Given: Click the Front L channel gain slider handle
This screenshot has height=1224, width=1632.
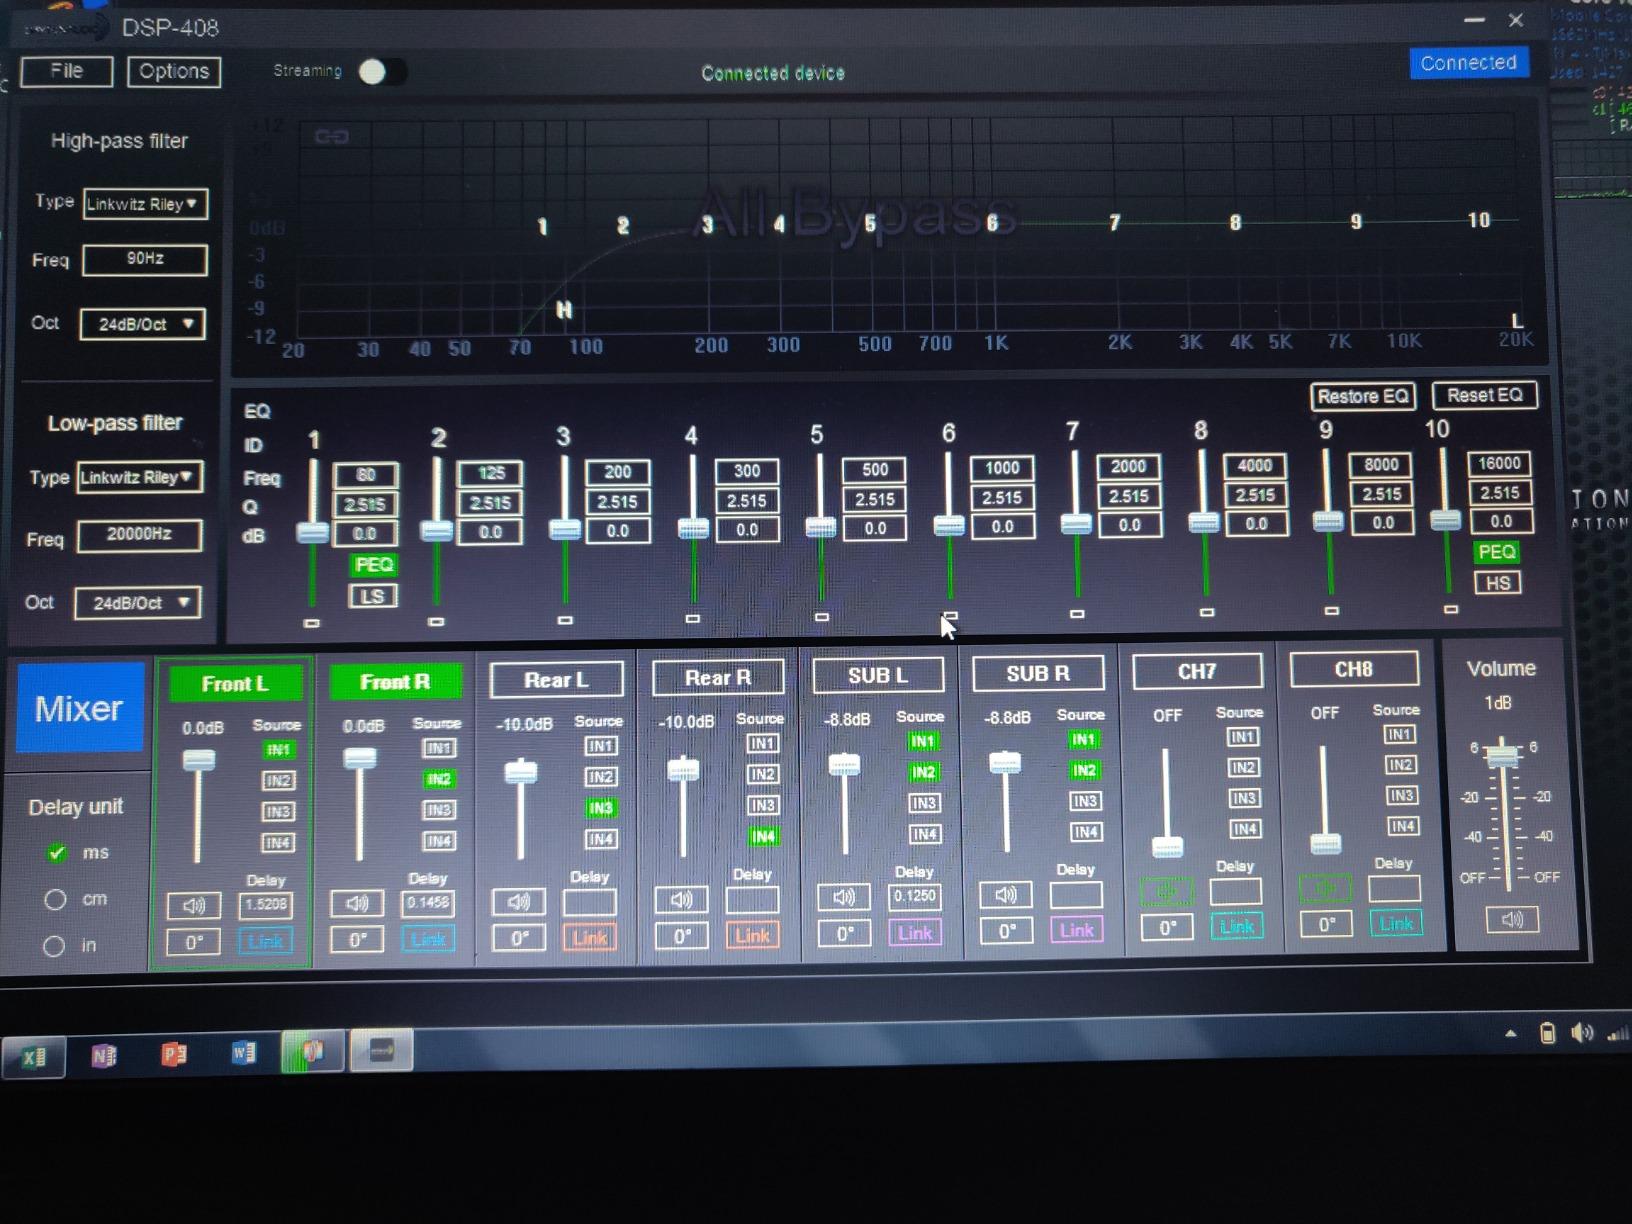Looking at the screenshot, I should [x=198, y=761].
